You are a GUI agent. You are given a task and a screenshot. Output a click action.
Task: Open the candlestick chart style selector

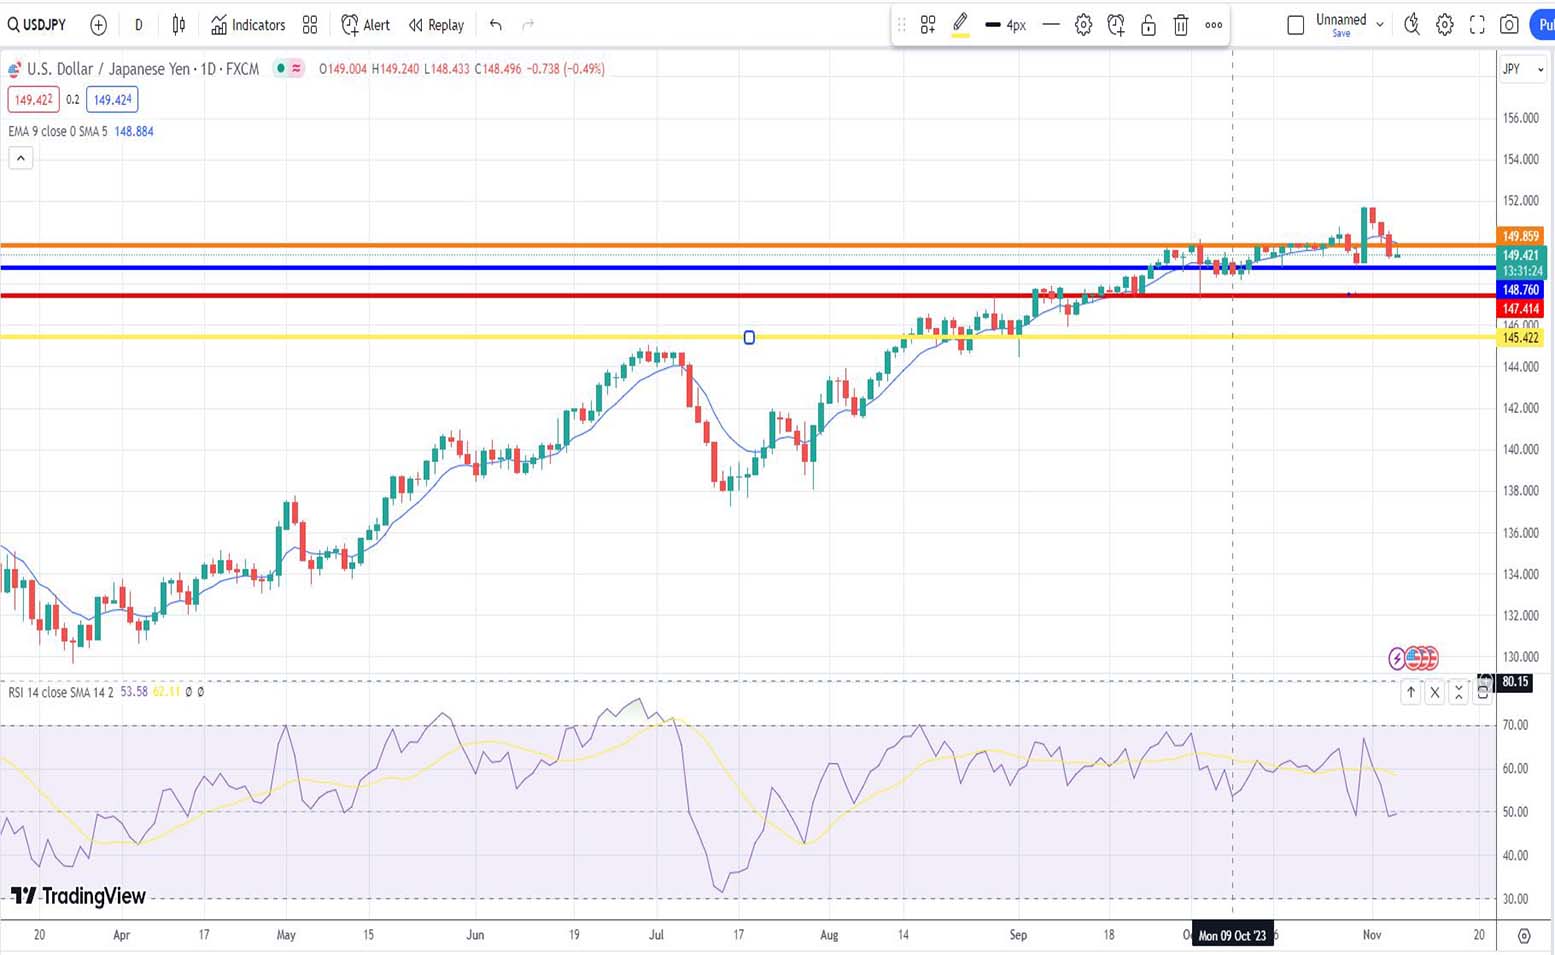(178, 25)
